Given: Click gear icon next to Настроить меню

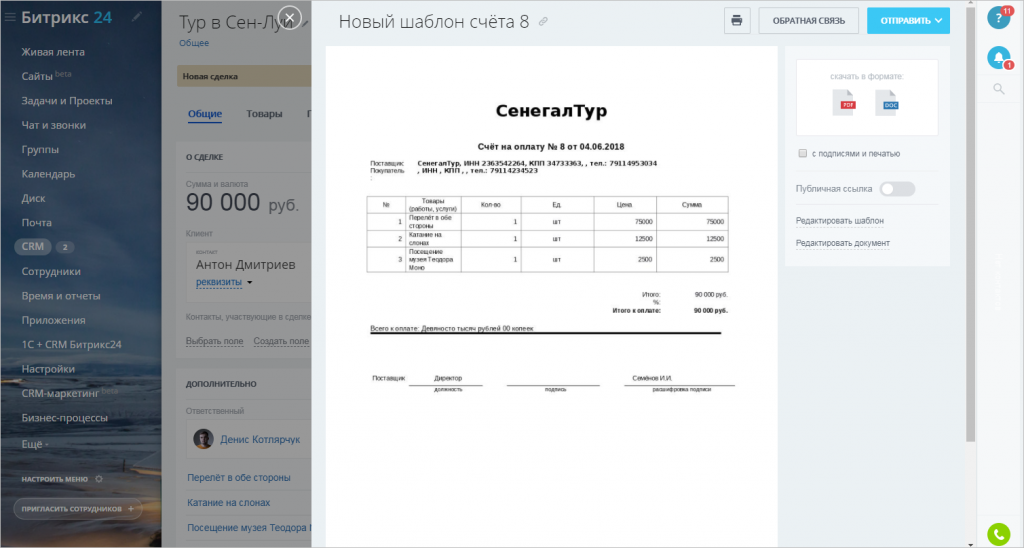Looking at the screenshot, I should 99,479.
